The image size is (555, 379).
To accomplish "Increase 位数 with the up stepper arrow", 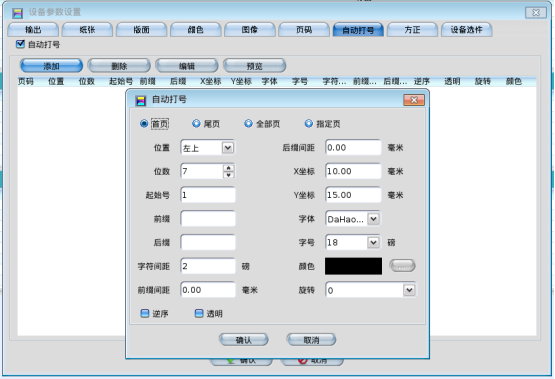I will [x=229, y=168].
